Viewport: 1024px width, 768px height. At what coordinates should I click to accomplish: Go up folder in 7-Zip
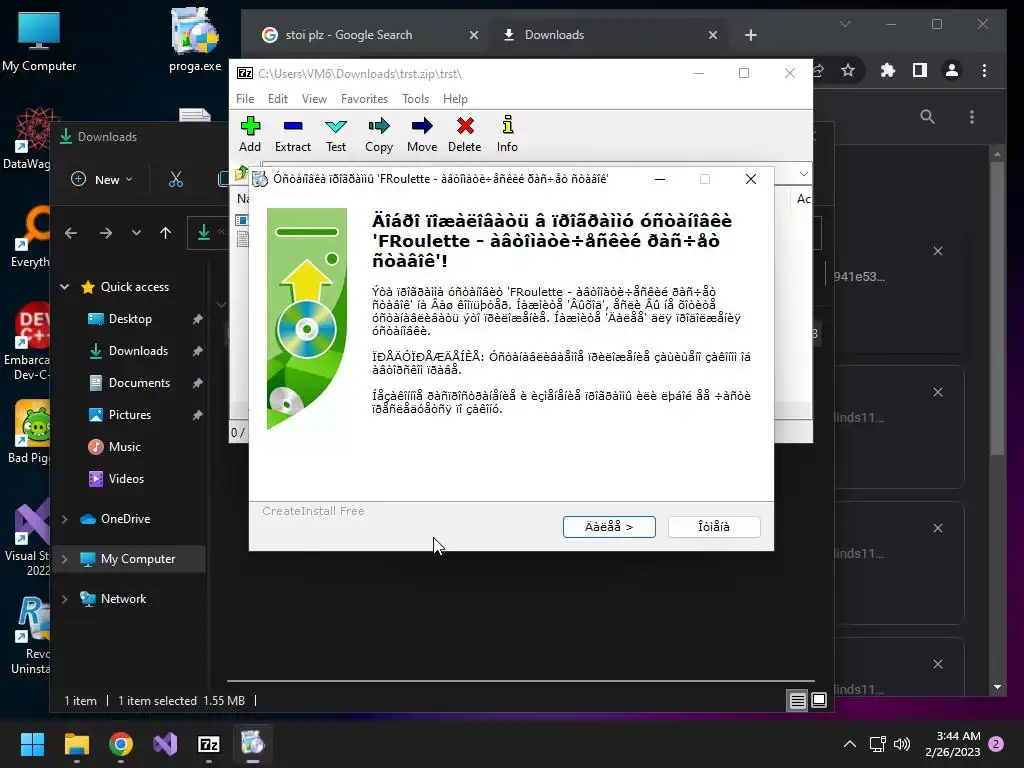click(x=241, y=173)
